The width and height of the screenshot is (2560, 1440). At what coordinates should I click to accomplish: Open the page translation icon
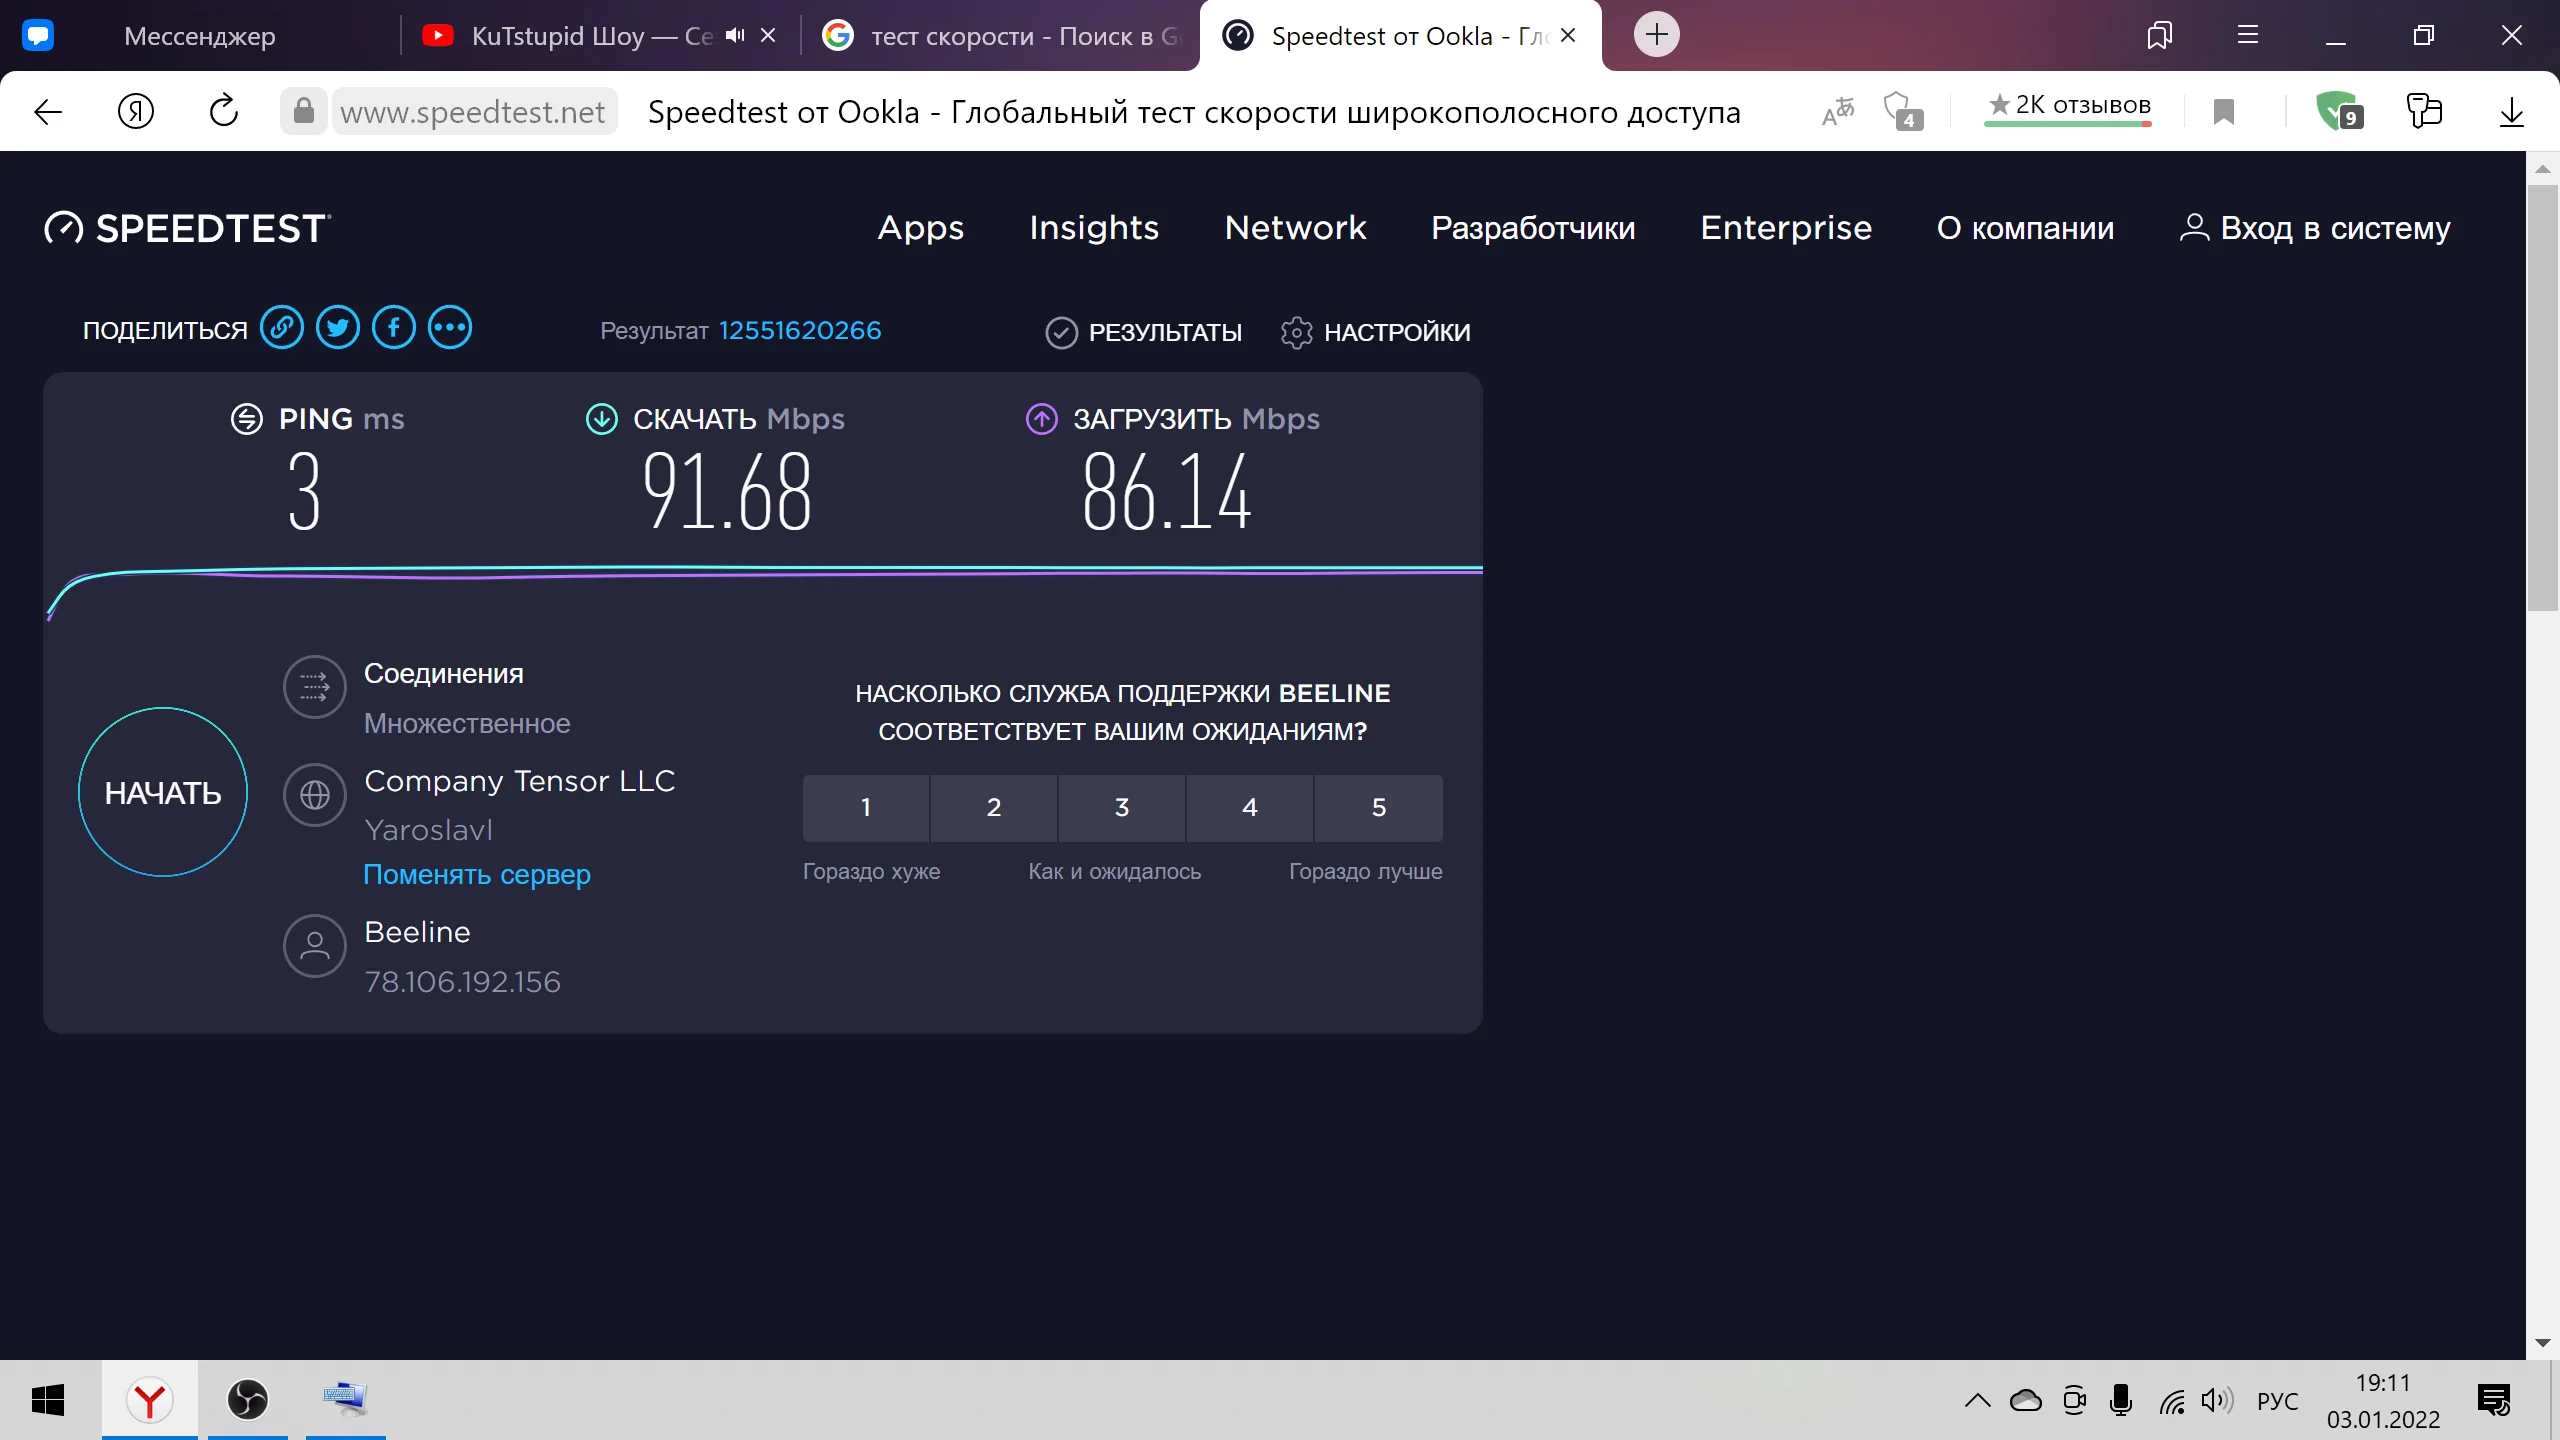(x=1838, y=111)
